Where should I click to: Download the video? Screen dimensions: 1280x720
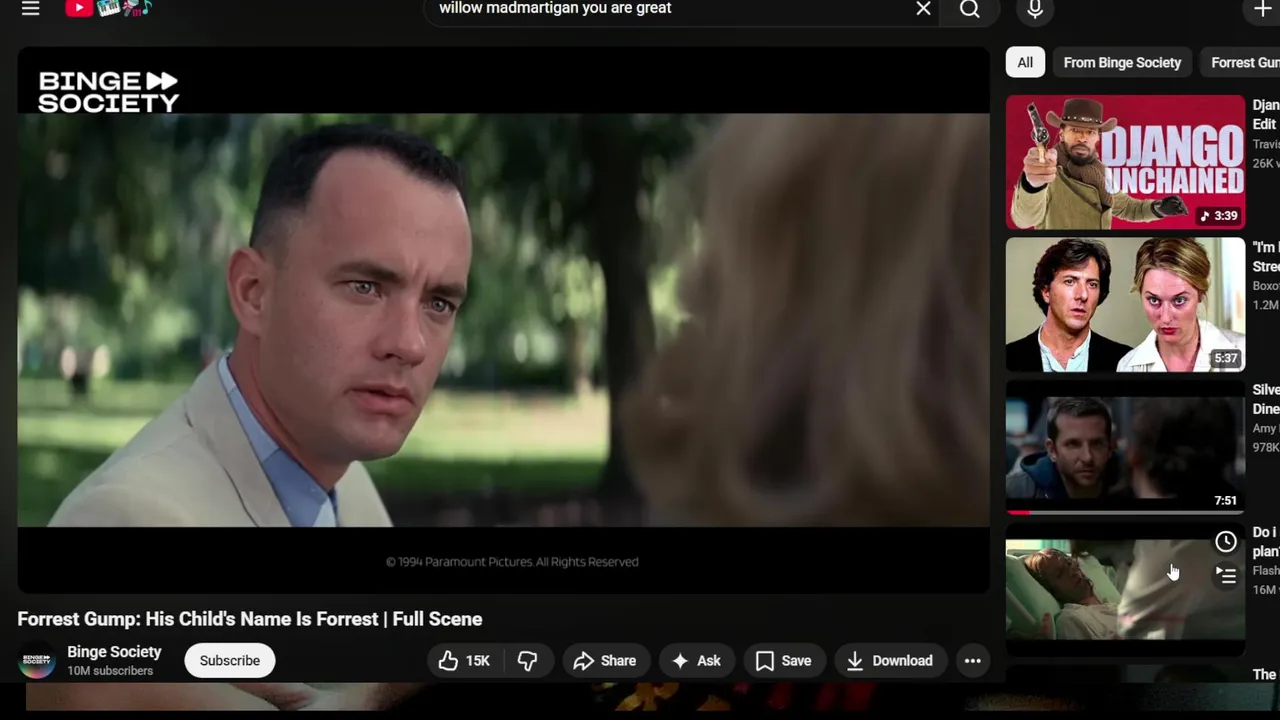[x=889, y=660]
